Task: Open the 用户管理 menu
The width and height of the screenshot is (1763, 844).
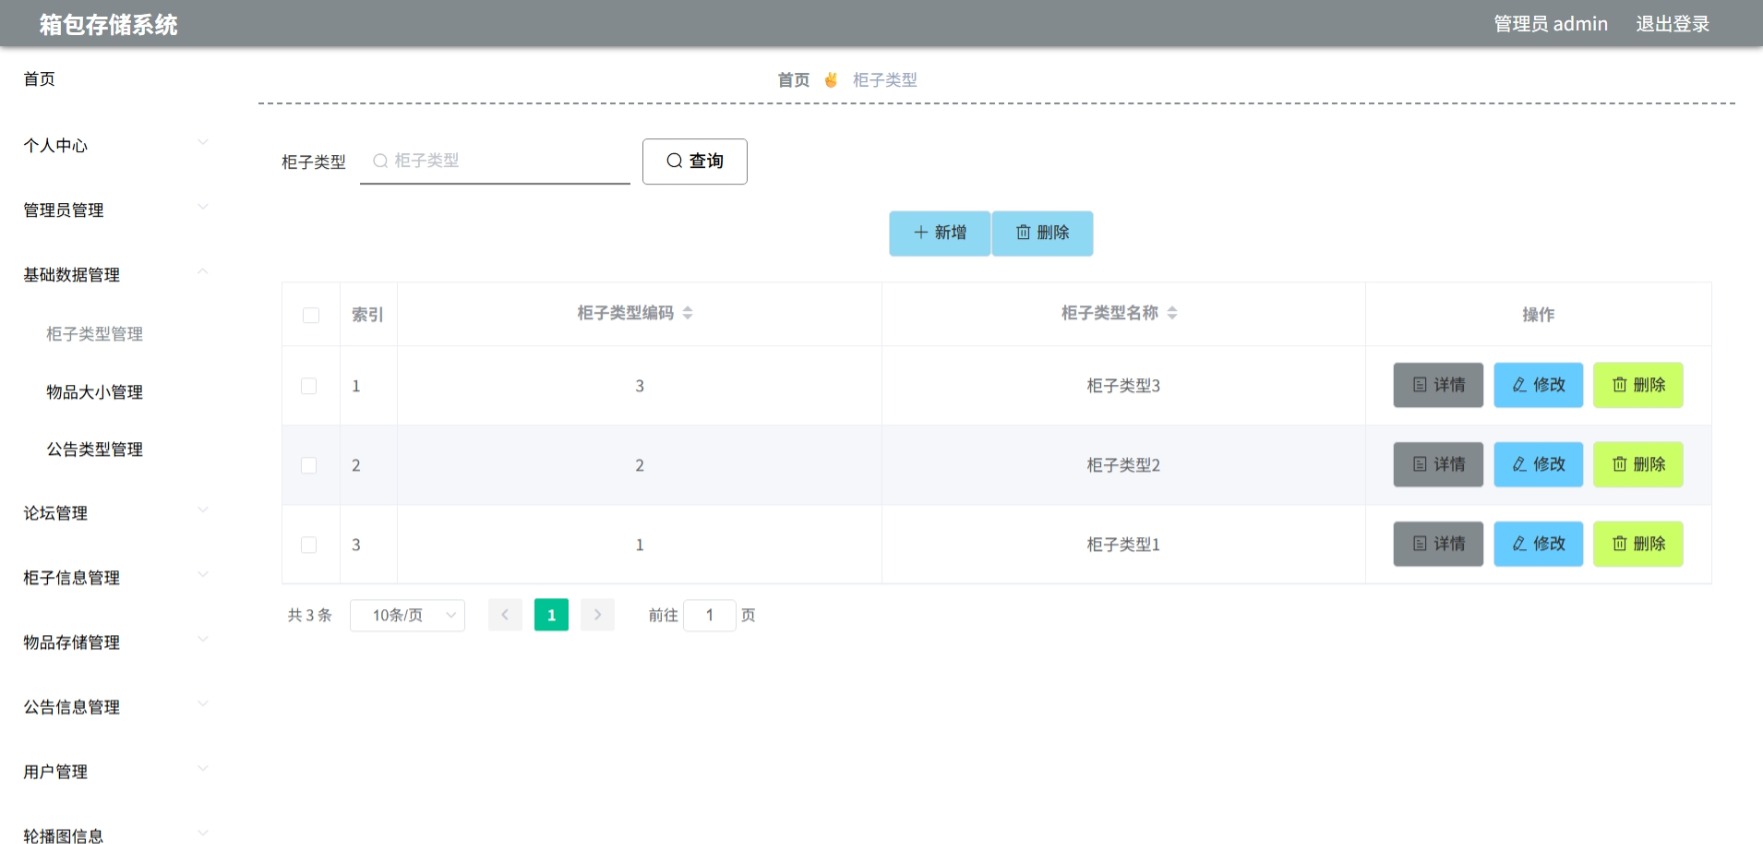Action: pos(55,772)
